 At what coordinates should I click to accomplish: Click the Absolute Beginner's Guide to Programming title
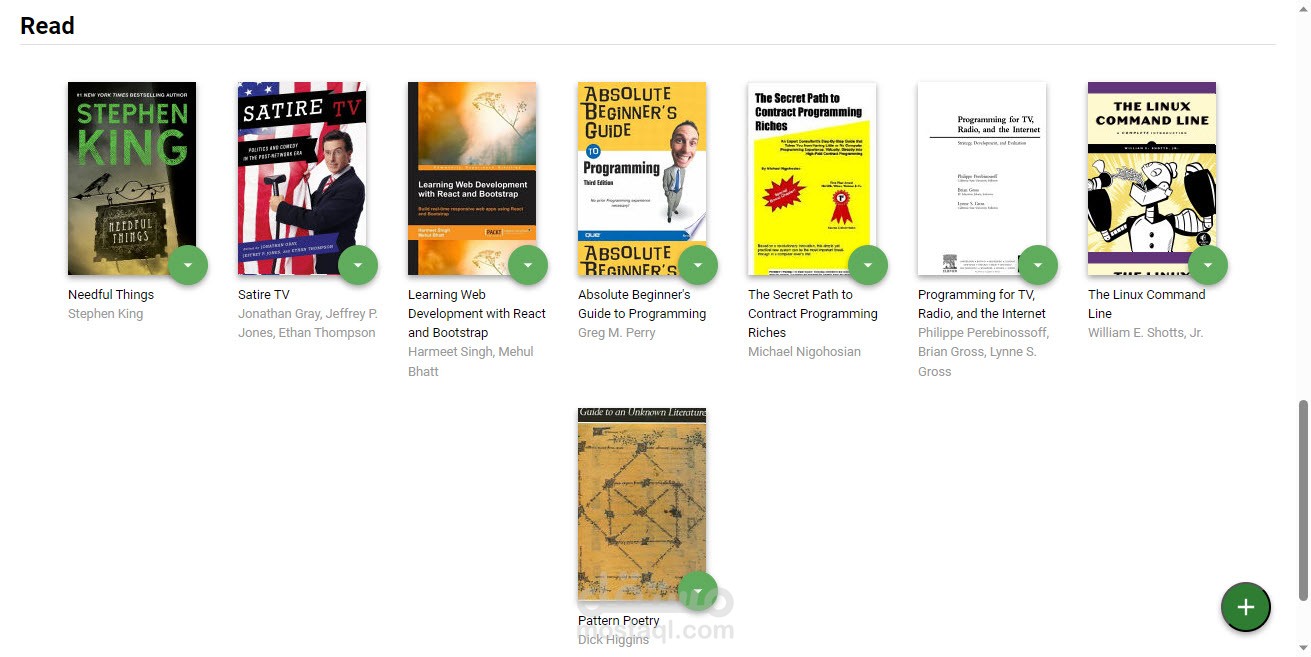click(x=642, y=304)
